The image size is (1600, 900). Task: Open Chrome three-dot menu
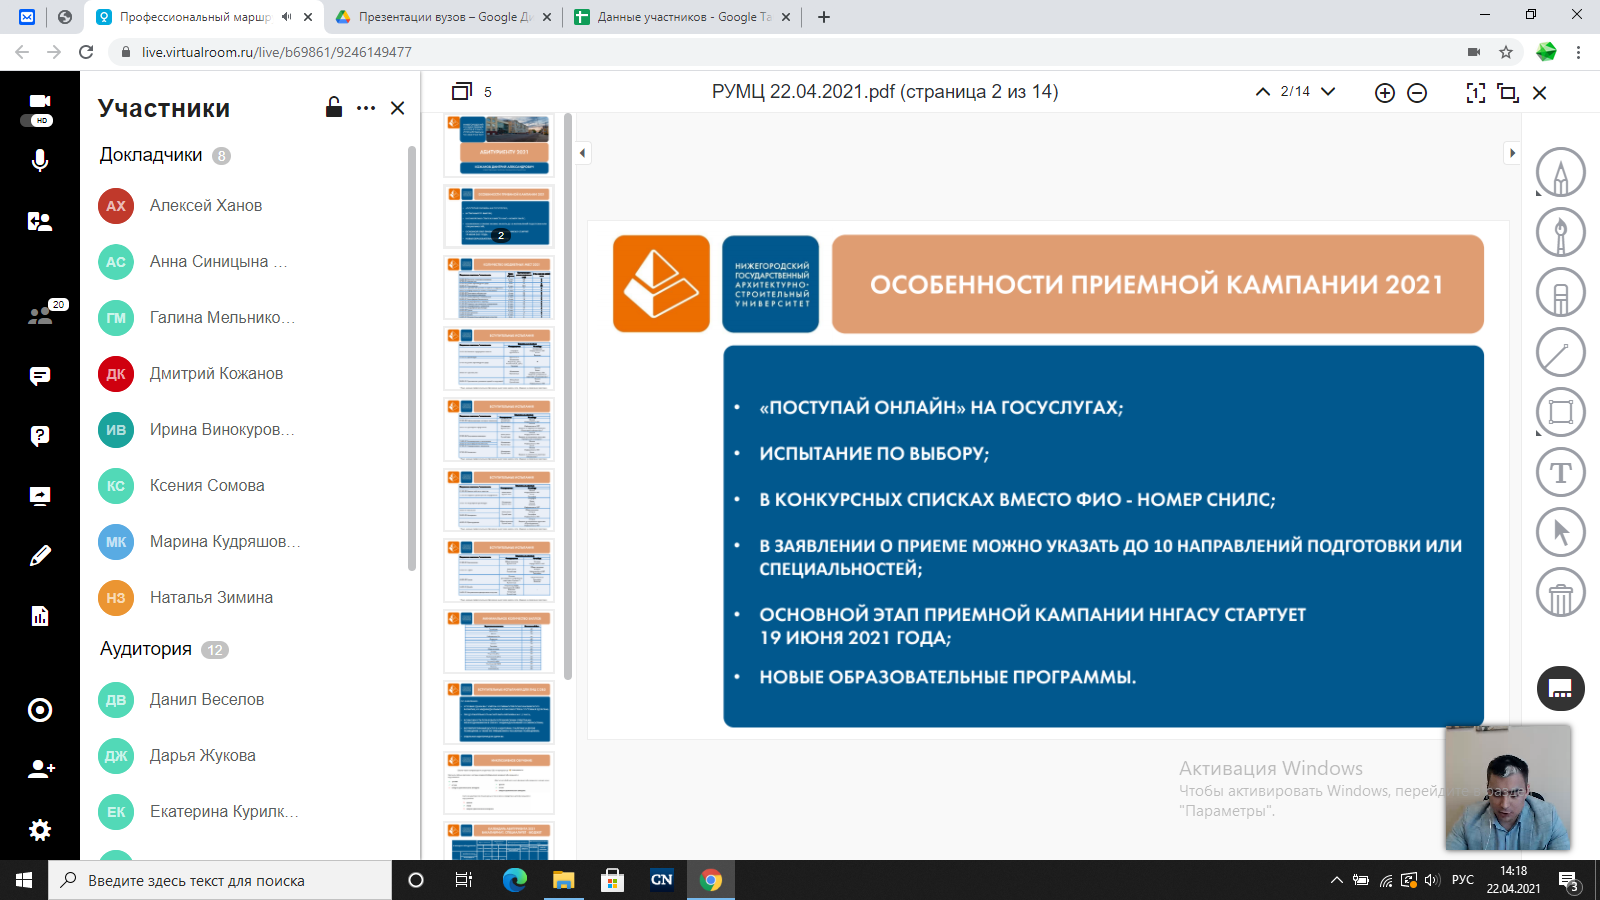(x=1579, y=52)
